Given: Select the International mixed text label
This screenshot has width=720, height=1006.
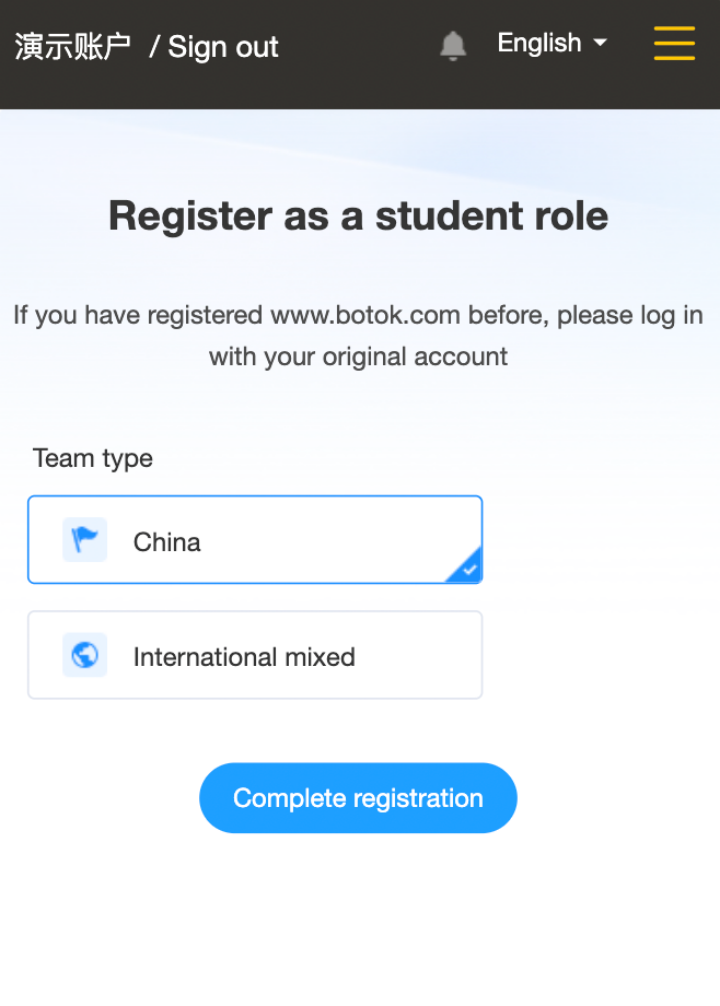Looking at the screenshot, I should [244, 657].
